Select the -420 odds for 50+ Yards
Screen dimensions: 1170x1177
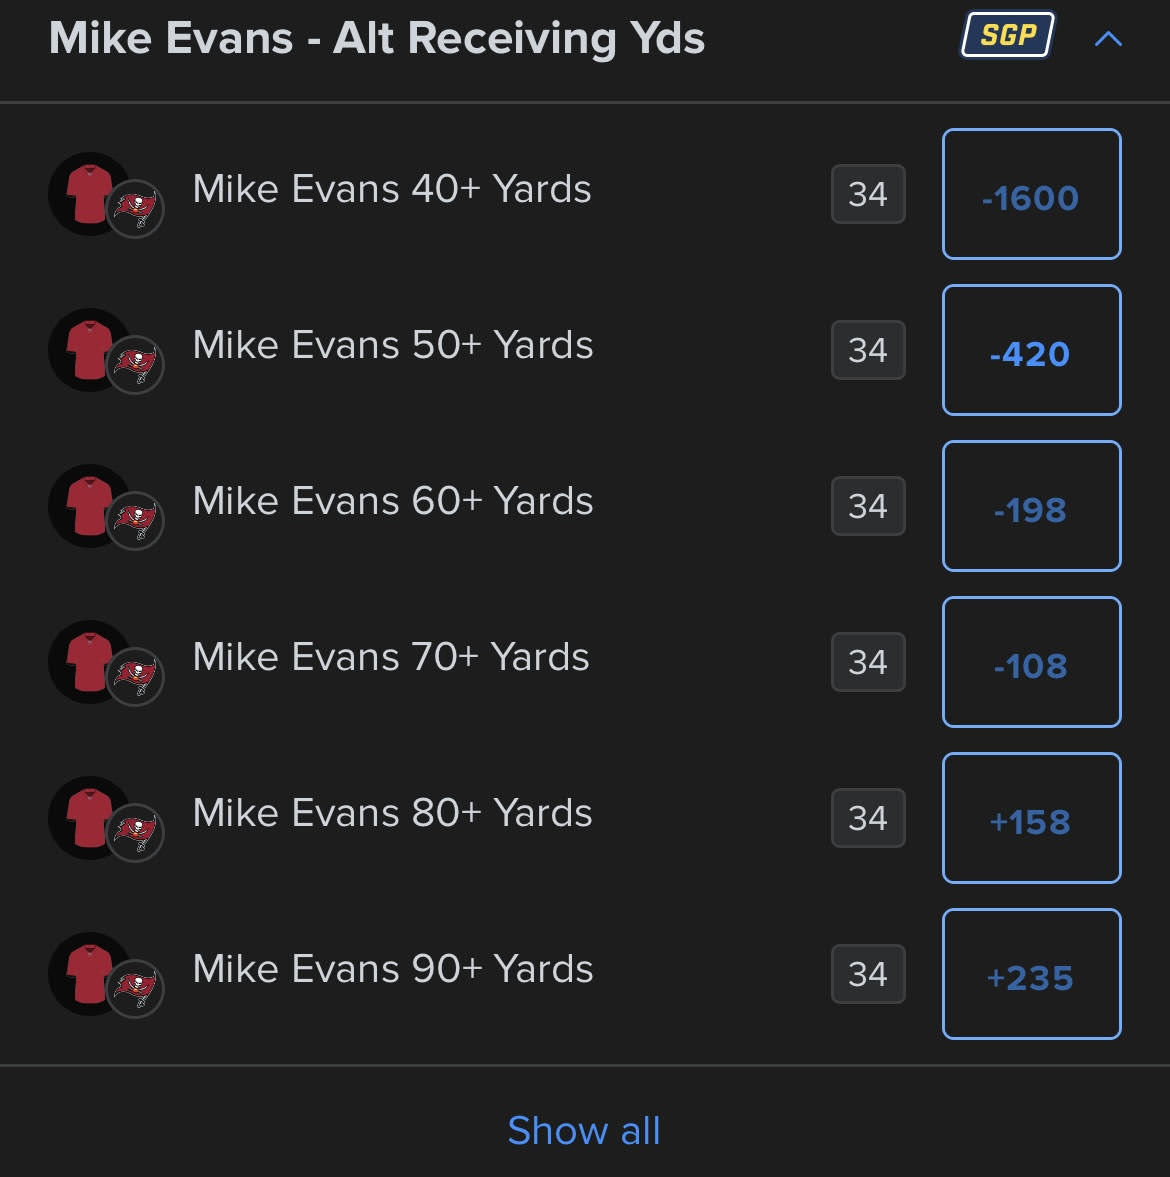click(x=1031, y=350)
